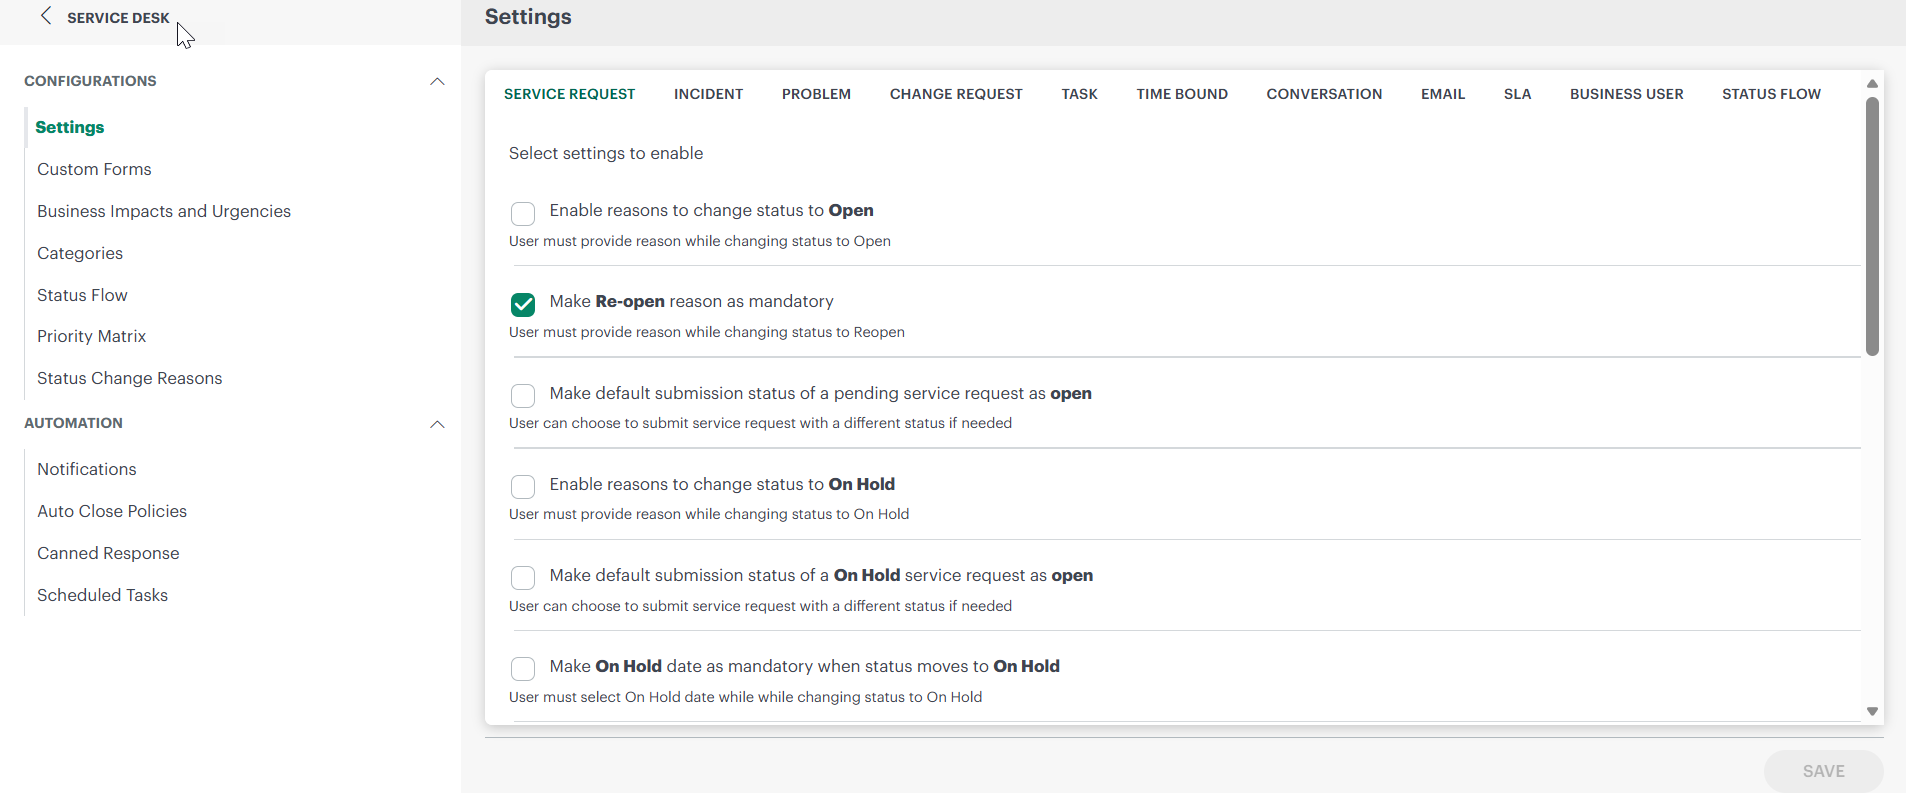Click the scroll down arrow in settings panel

1872,711
